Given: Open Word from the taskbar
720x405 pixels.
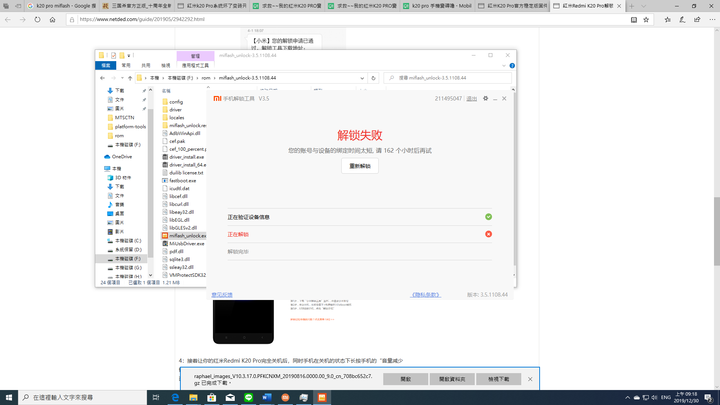Looking at the screenshot, I should click(267, 397).
